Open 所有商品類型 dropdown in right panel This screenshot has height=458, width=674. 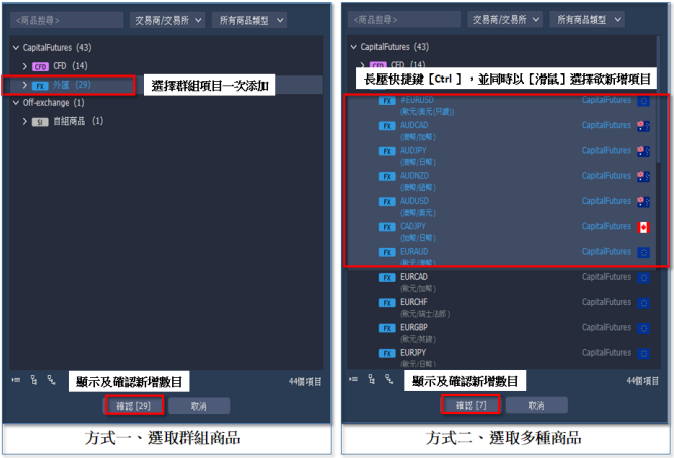pyautogui.click(x=588, y=20)
